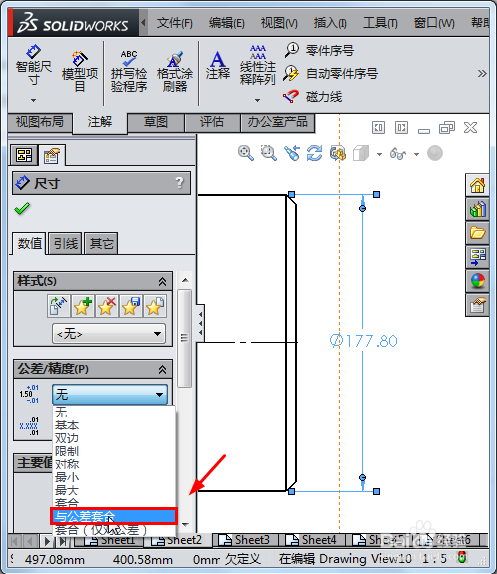Click next sheet navigation arrow
497x574 pixels.
tap(47, 541)
